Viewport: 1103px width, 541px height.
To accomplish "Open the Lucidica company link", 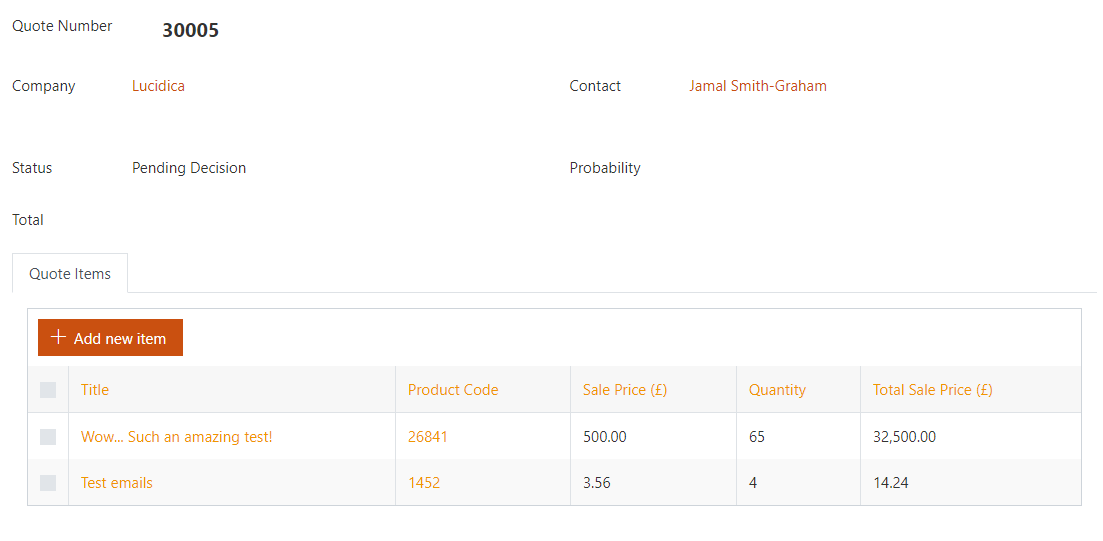I will point(158,86).
